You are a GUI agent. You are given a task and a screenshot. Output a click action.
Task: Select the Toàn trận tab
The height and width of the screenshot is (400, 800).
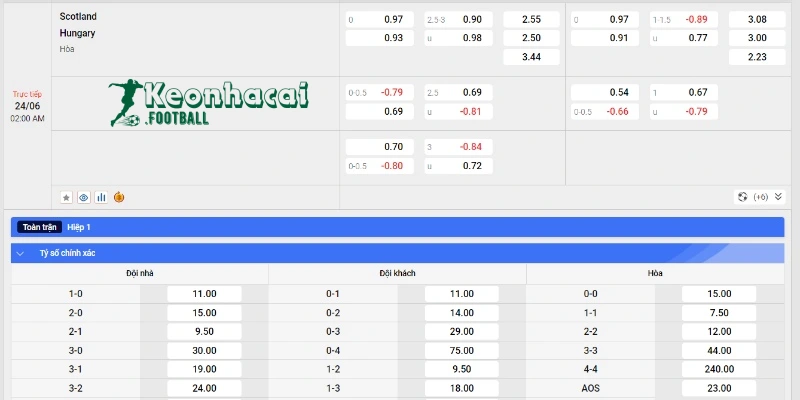(x=40, y=228)
